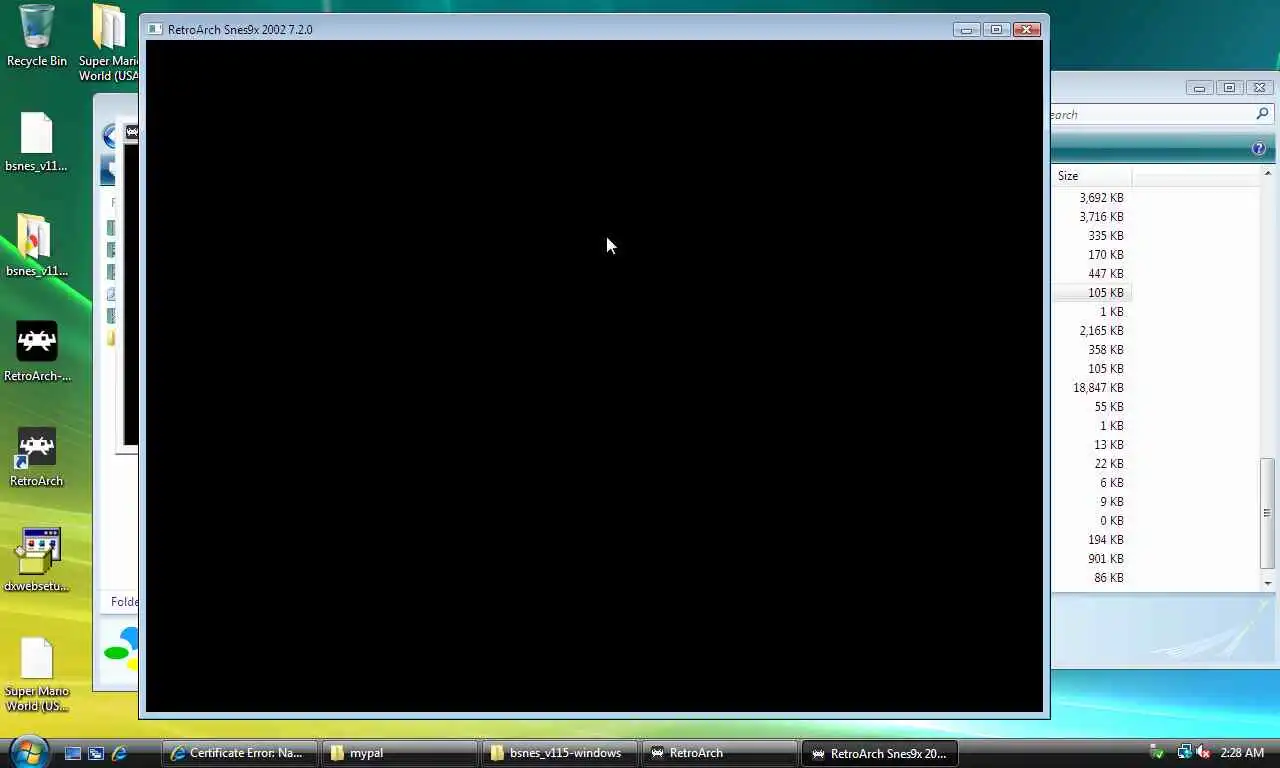Click the Size column header in Explorer
This screenshot has height=768, width=1280.
(x=1091, y=176)
